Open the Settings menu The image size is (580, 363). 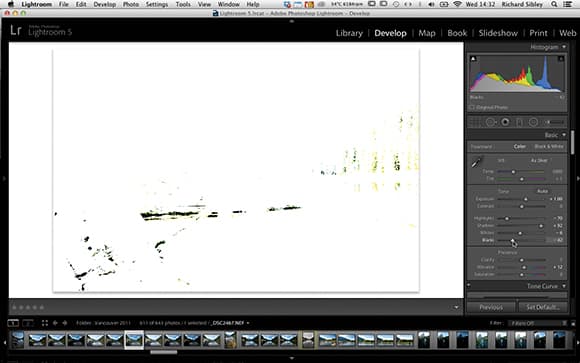tap(157, 4)
